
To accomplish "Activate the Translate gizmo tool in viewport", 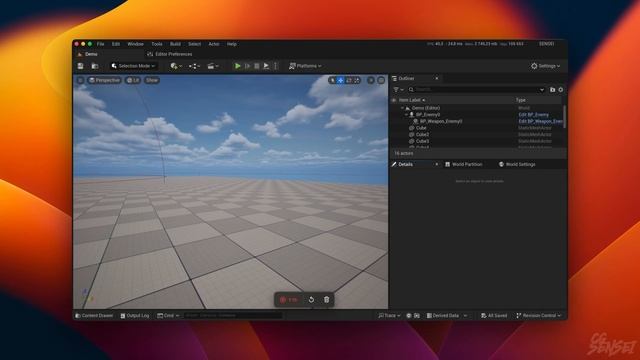I will point(341,80).
